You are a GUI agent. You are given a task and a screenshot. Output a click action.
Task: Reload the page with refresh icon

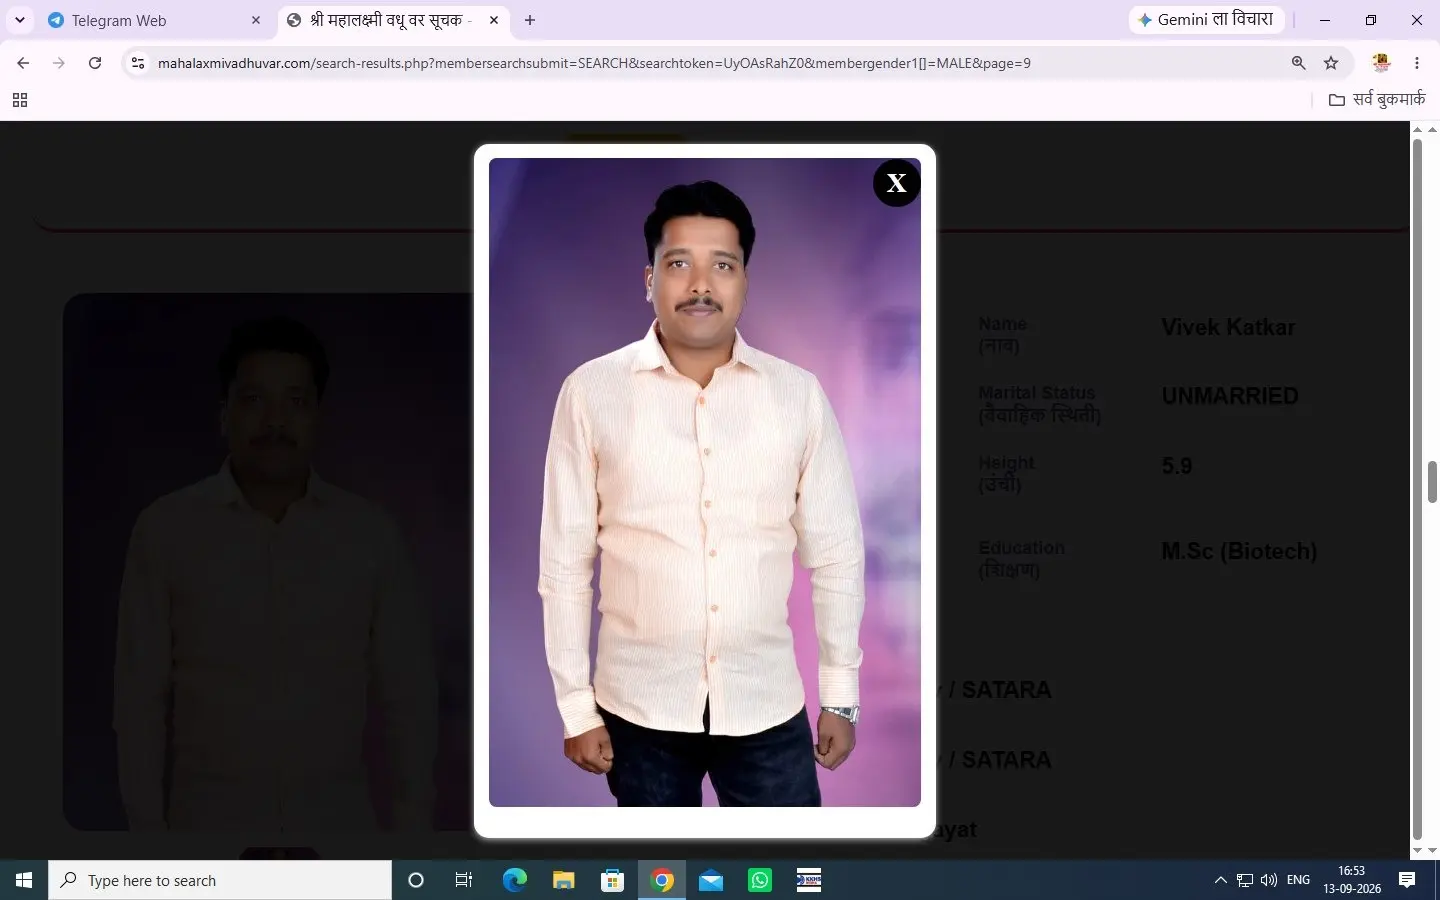coord(95,63)
